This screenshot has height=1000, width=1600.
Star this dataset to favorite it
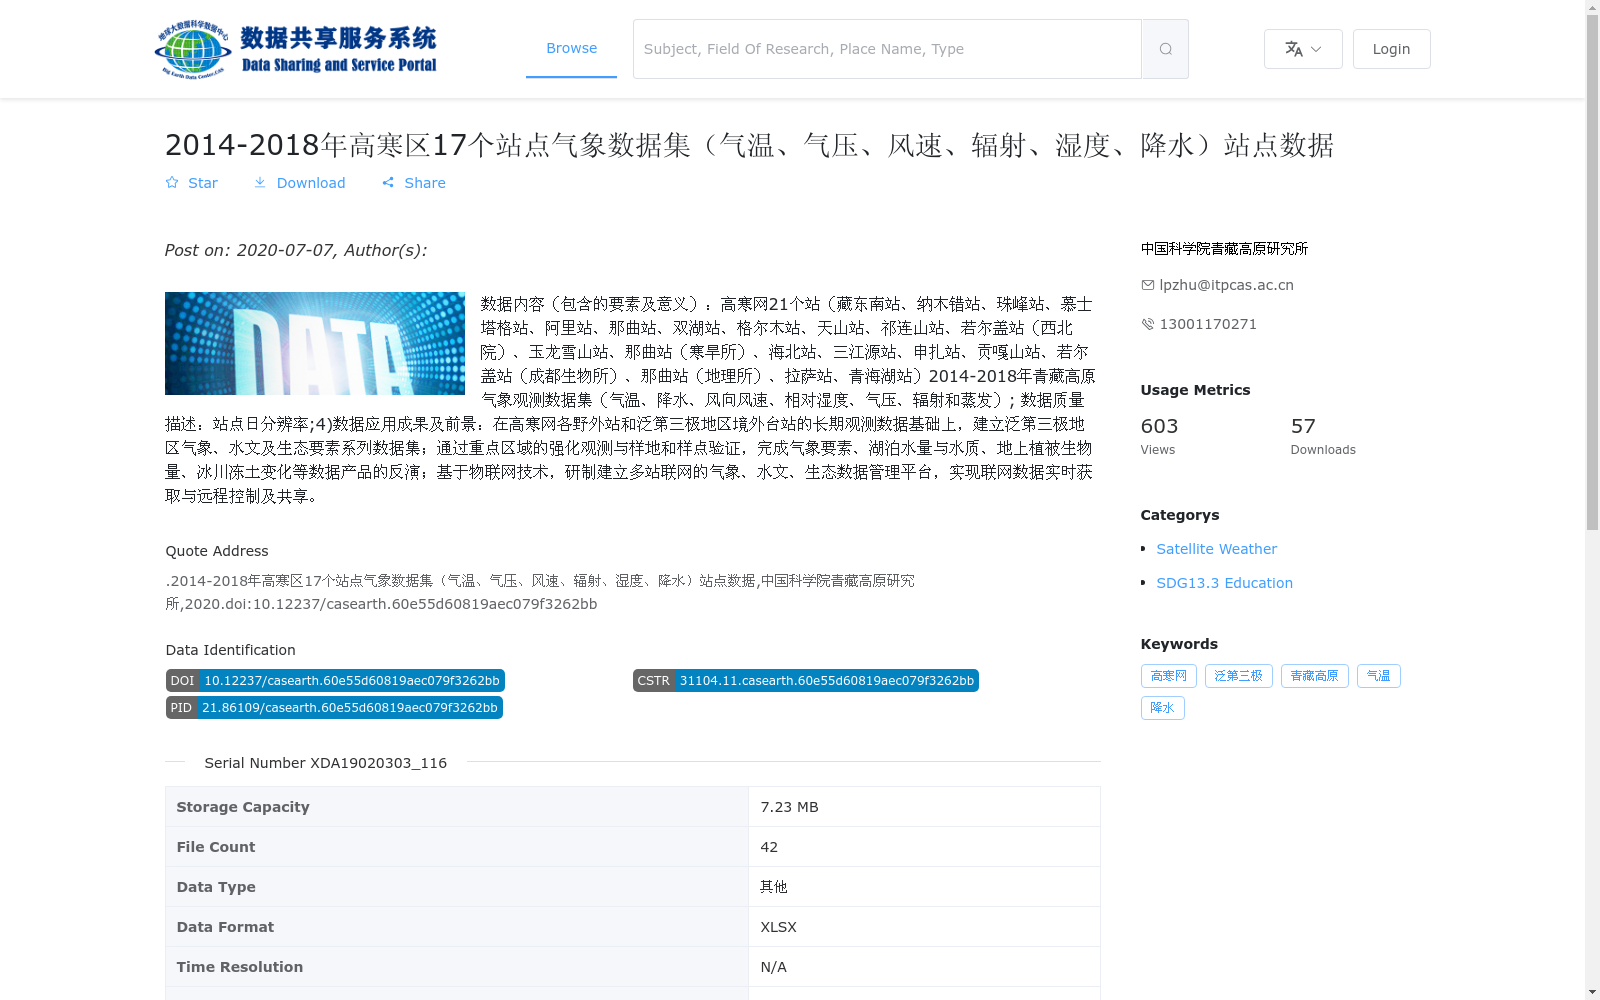click(x=191, y=183)
